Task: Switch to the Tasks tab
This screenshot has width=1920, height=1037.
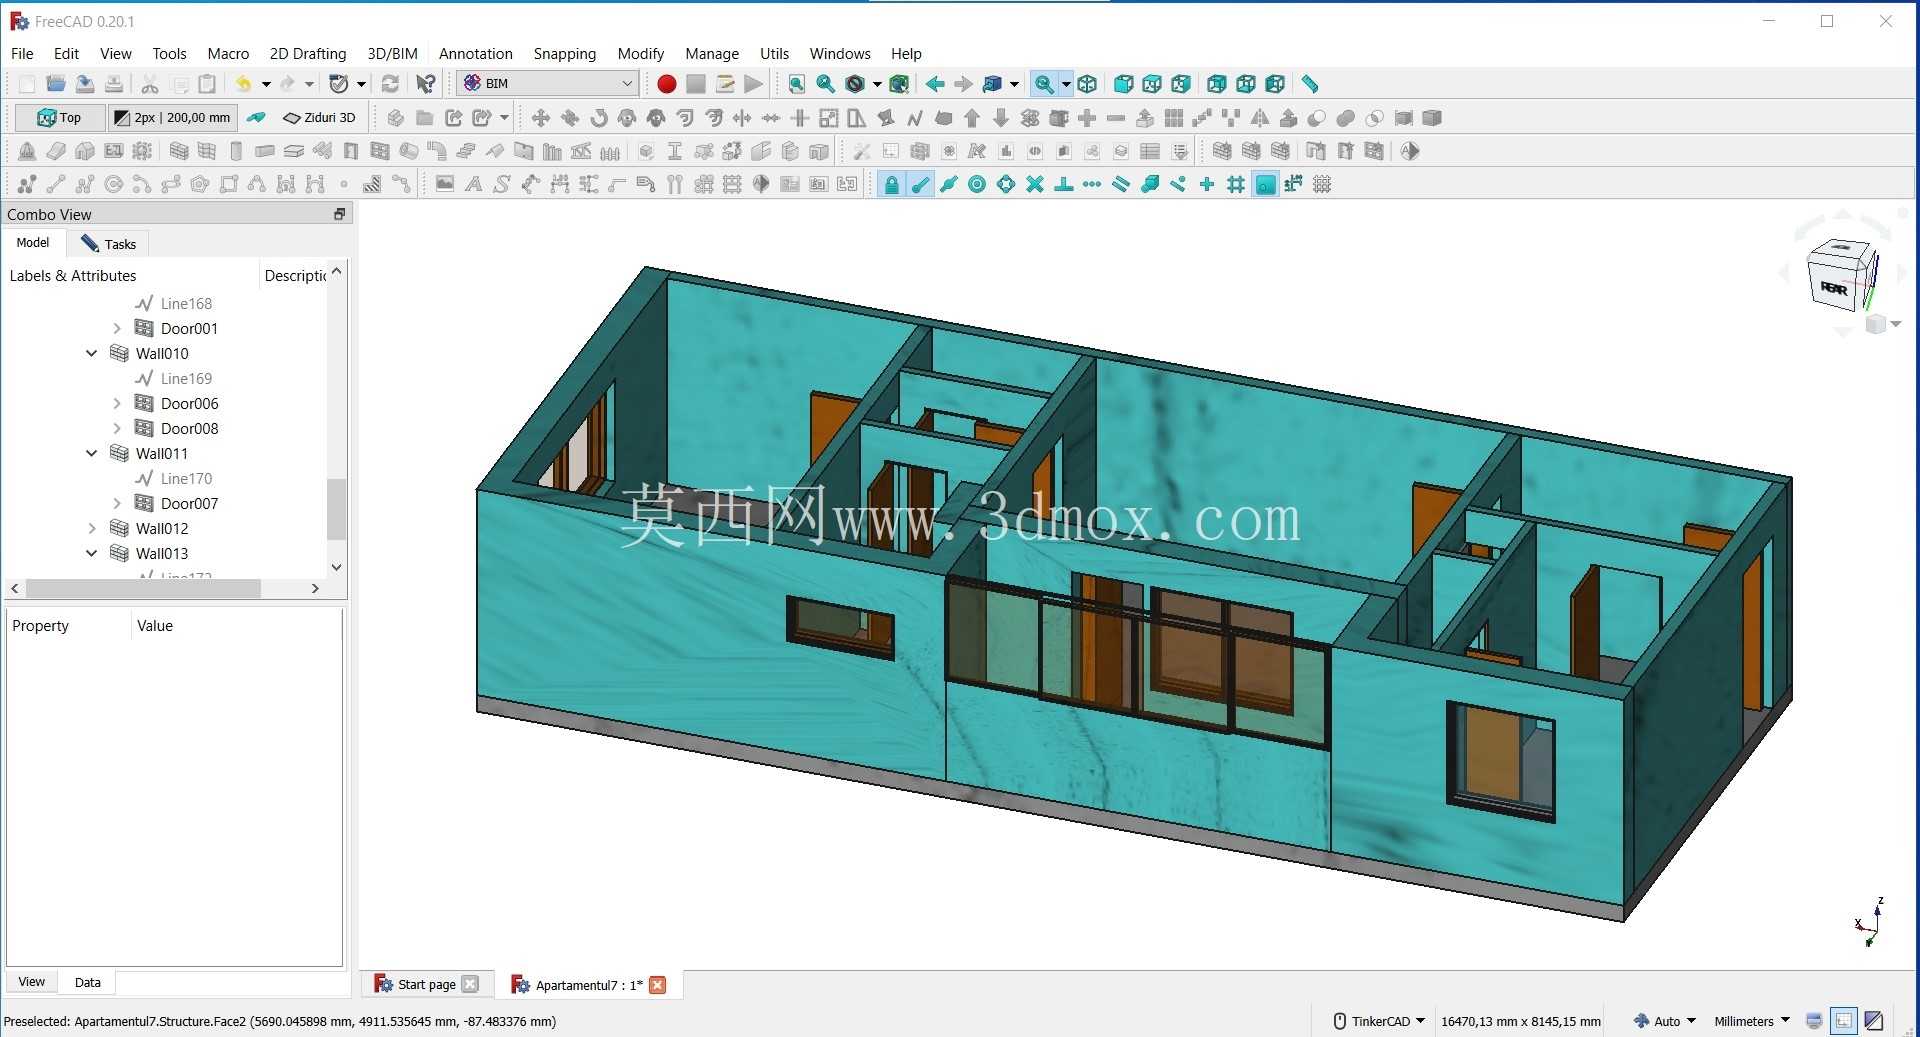Action: 109,244
